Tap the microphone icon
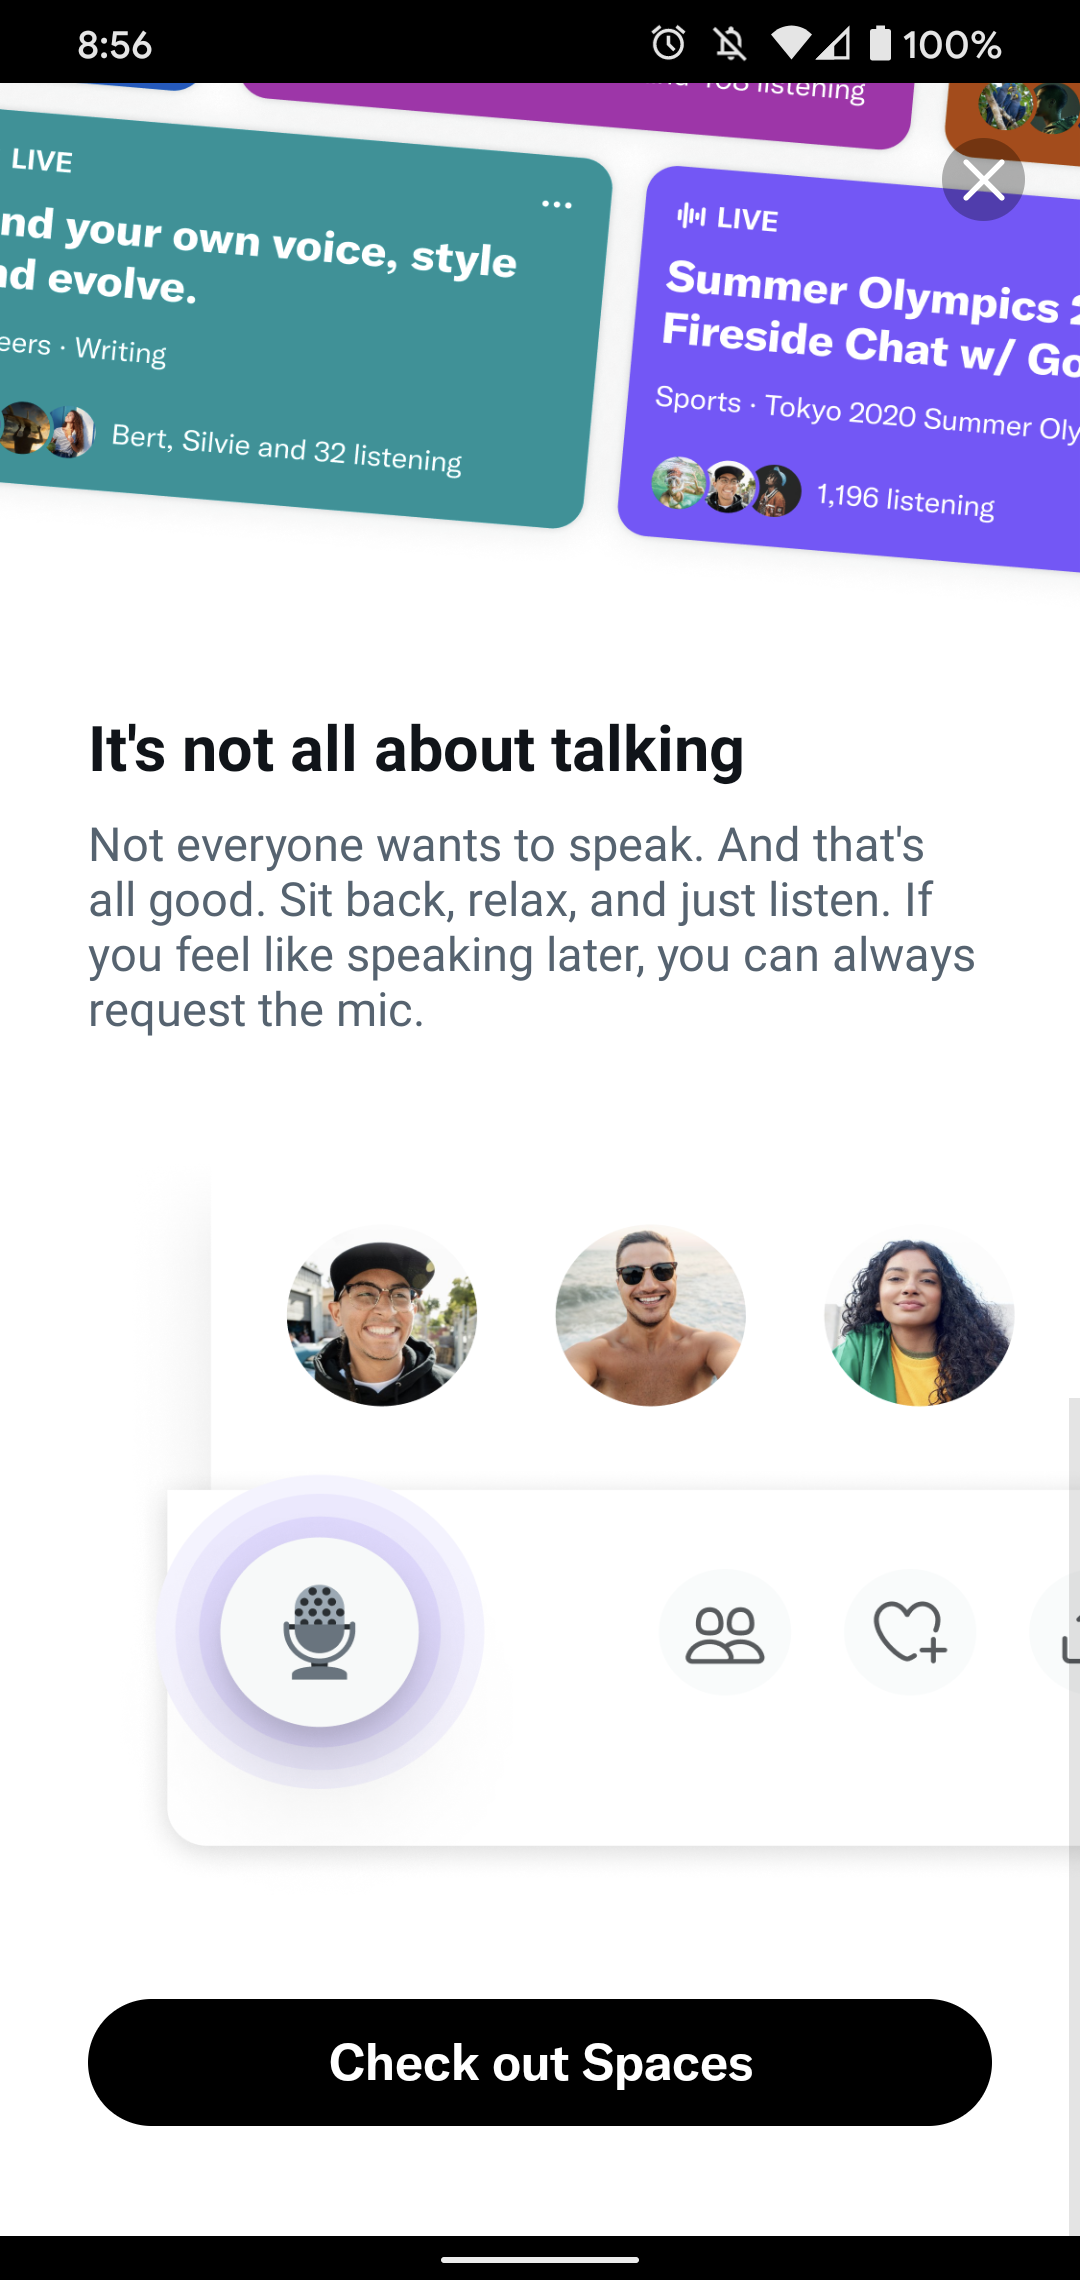The height and width of the screenshot is (2280, 1080). tap(319, 1632)
